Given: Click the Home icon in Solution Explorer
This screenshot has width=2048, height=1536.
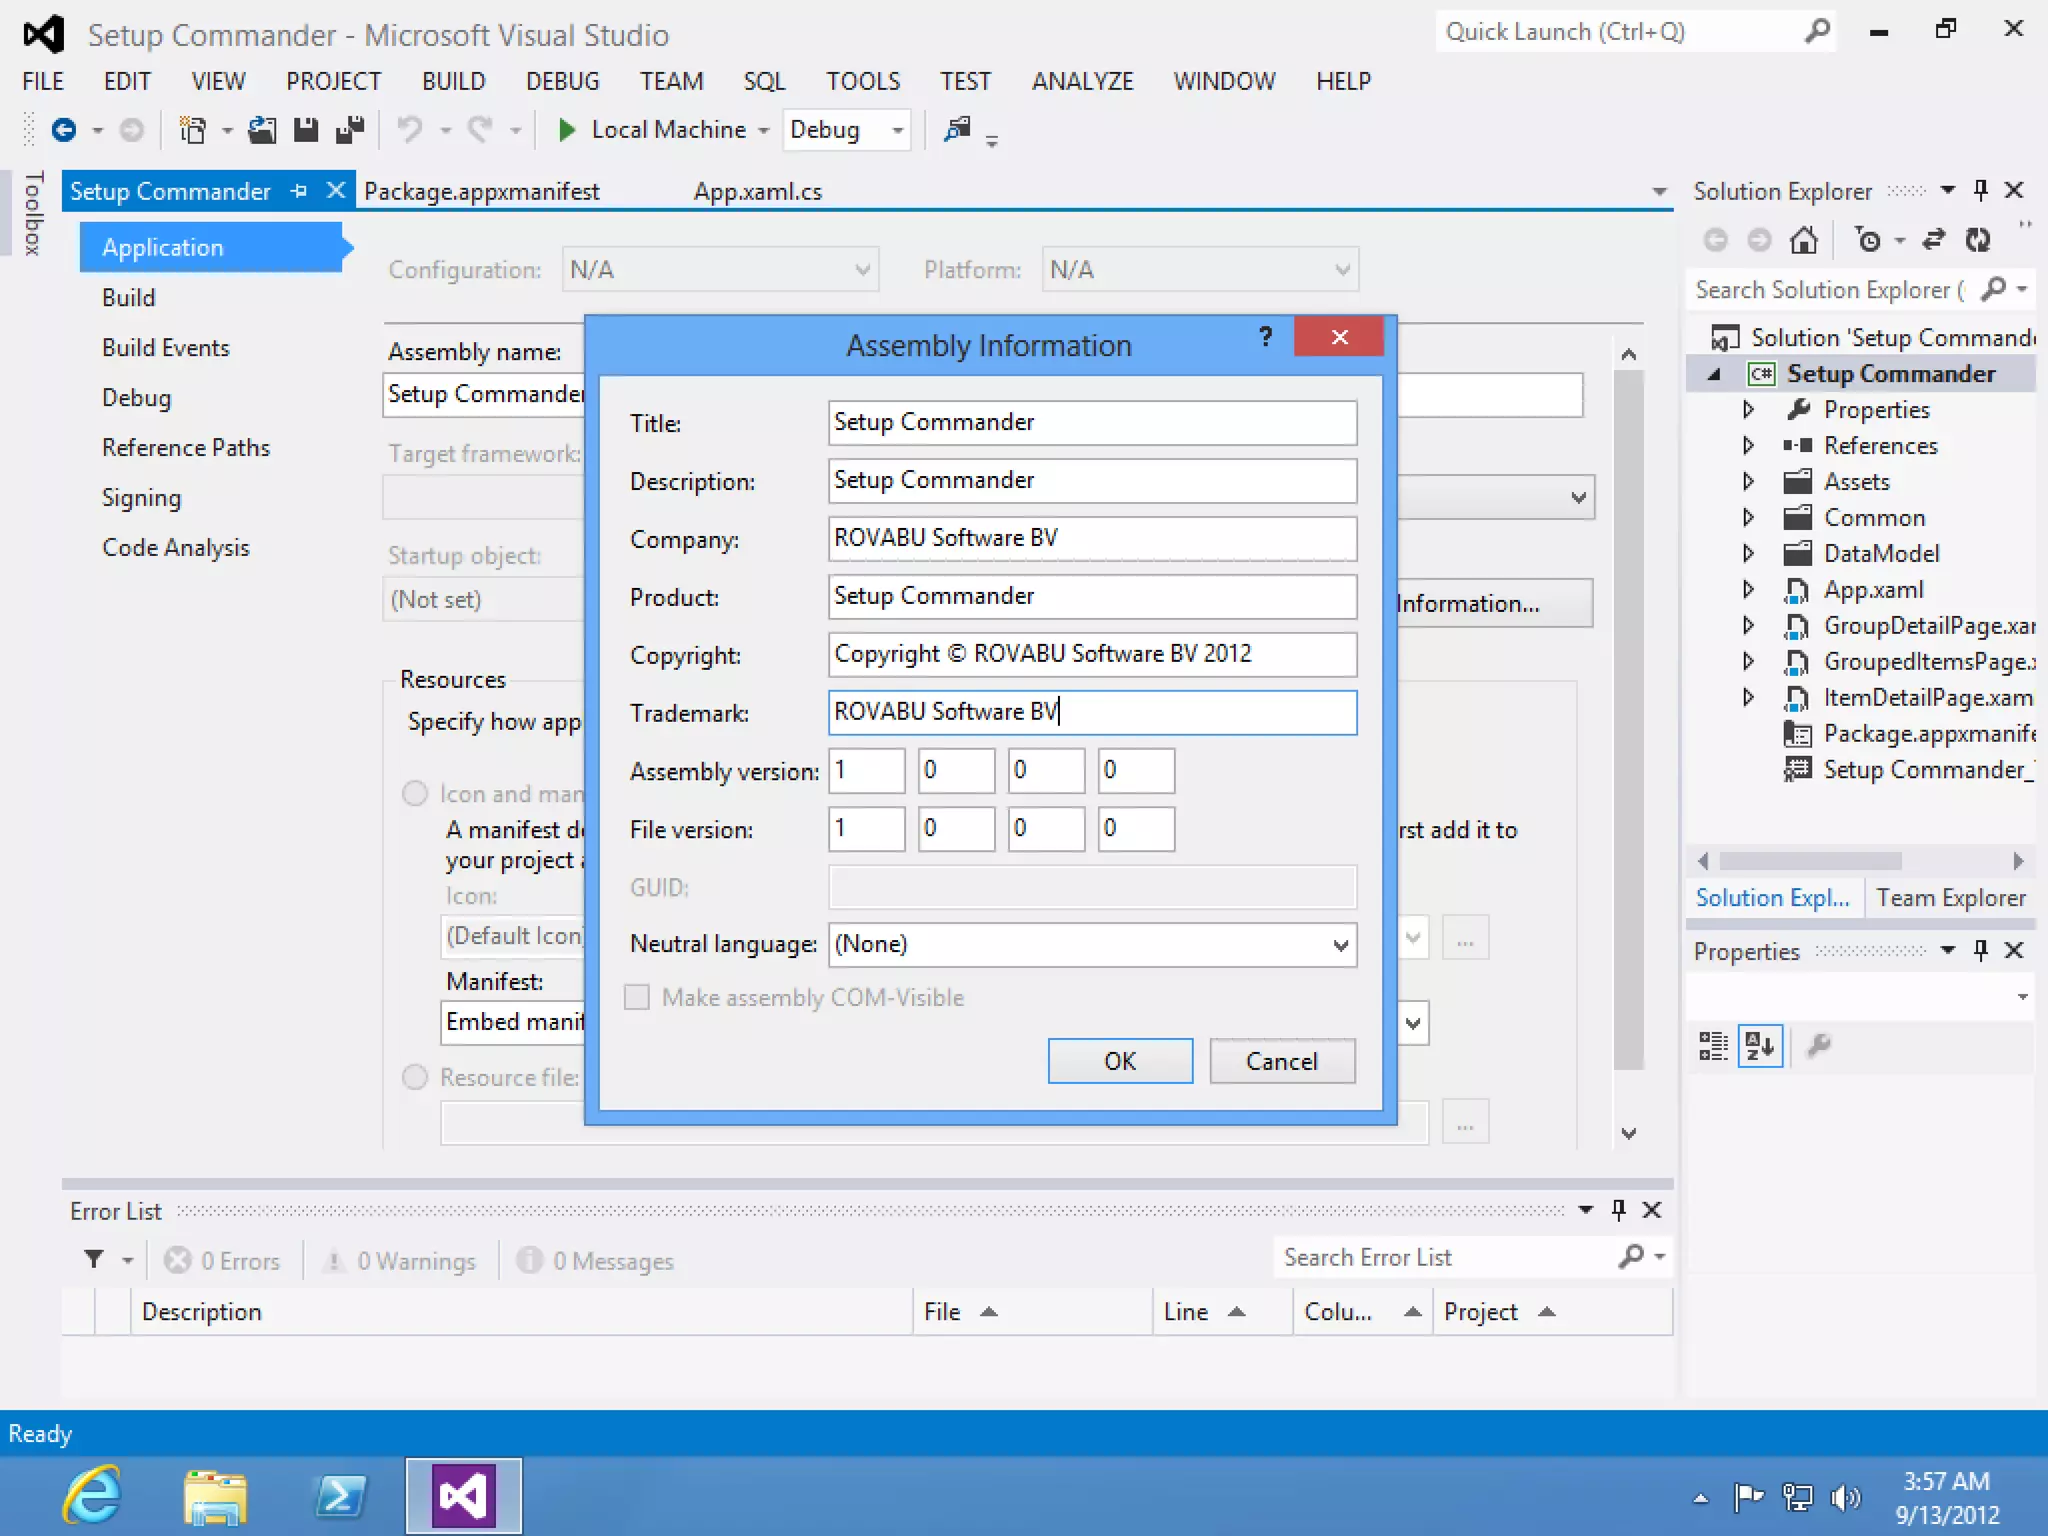Looking at the screenshot, I should (1804, 240).
